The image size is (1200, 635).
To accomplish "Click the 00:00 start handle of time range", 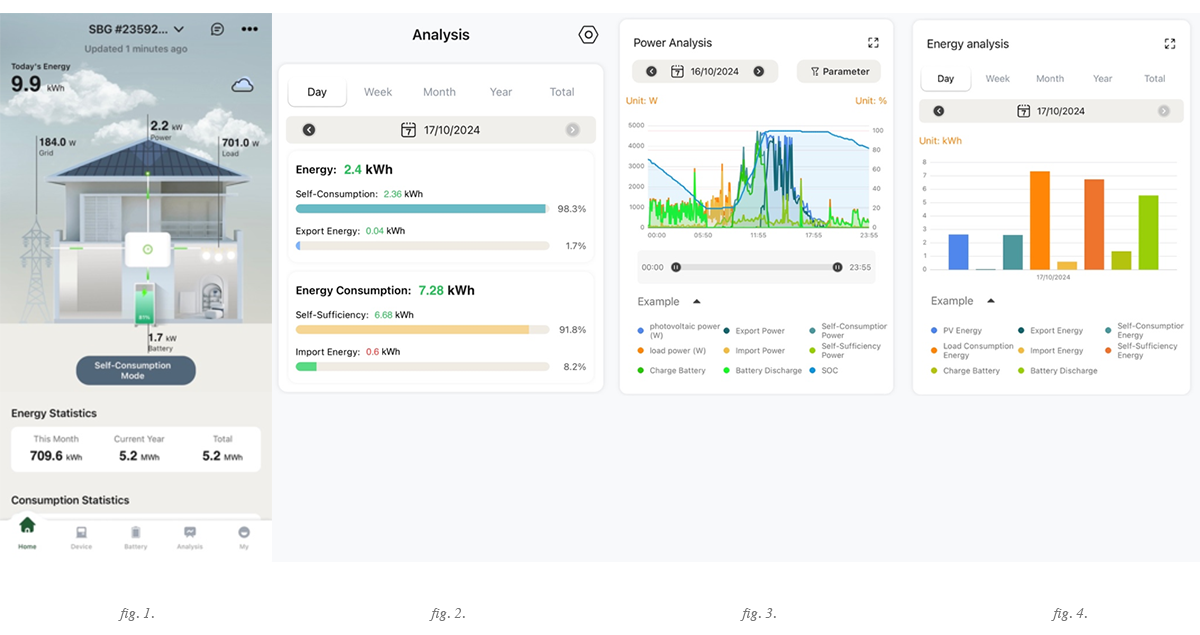I will [x=676, y=267].
